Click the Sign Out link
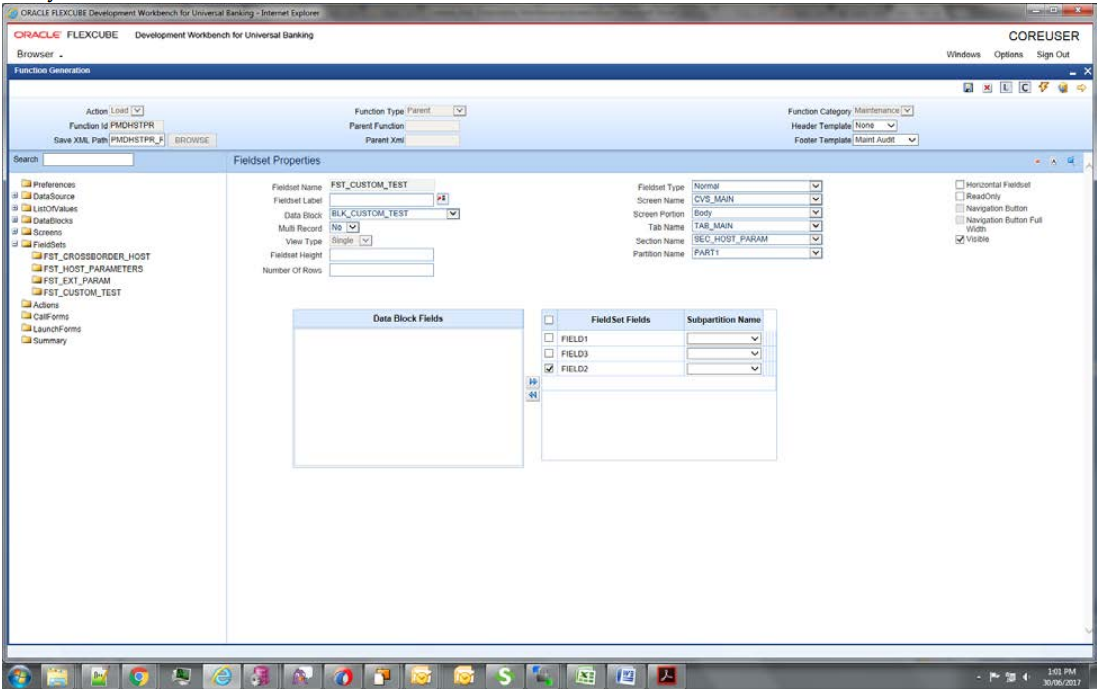 click(x=1053, y=55)
